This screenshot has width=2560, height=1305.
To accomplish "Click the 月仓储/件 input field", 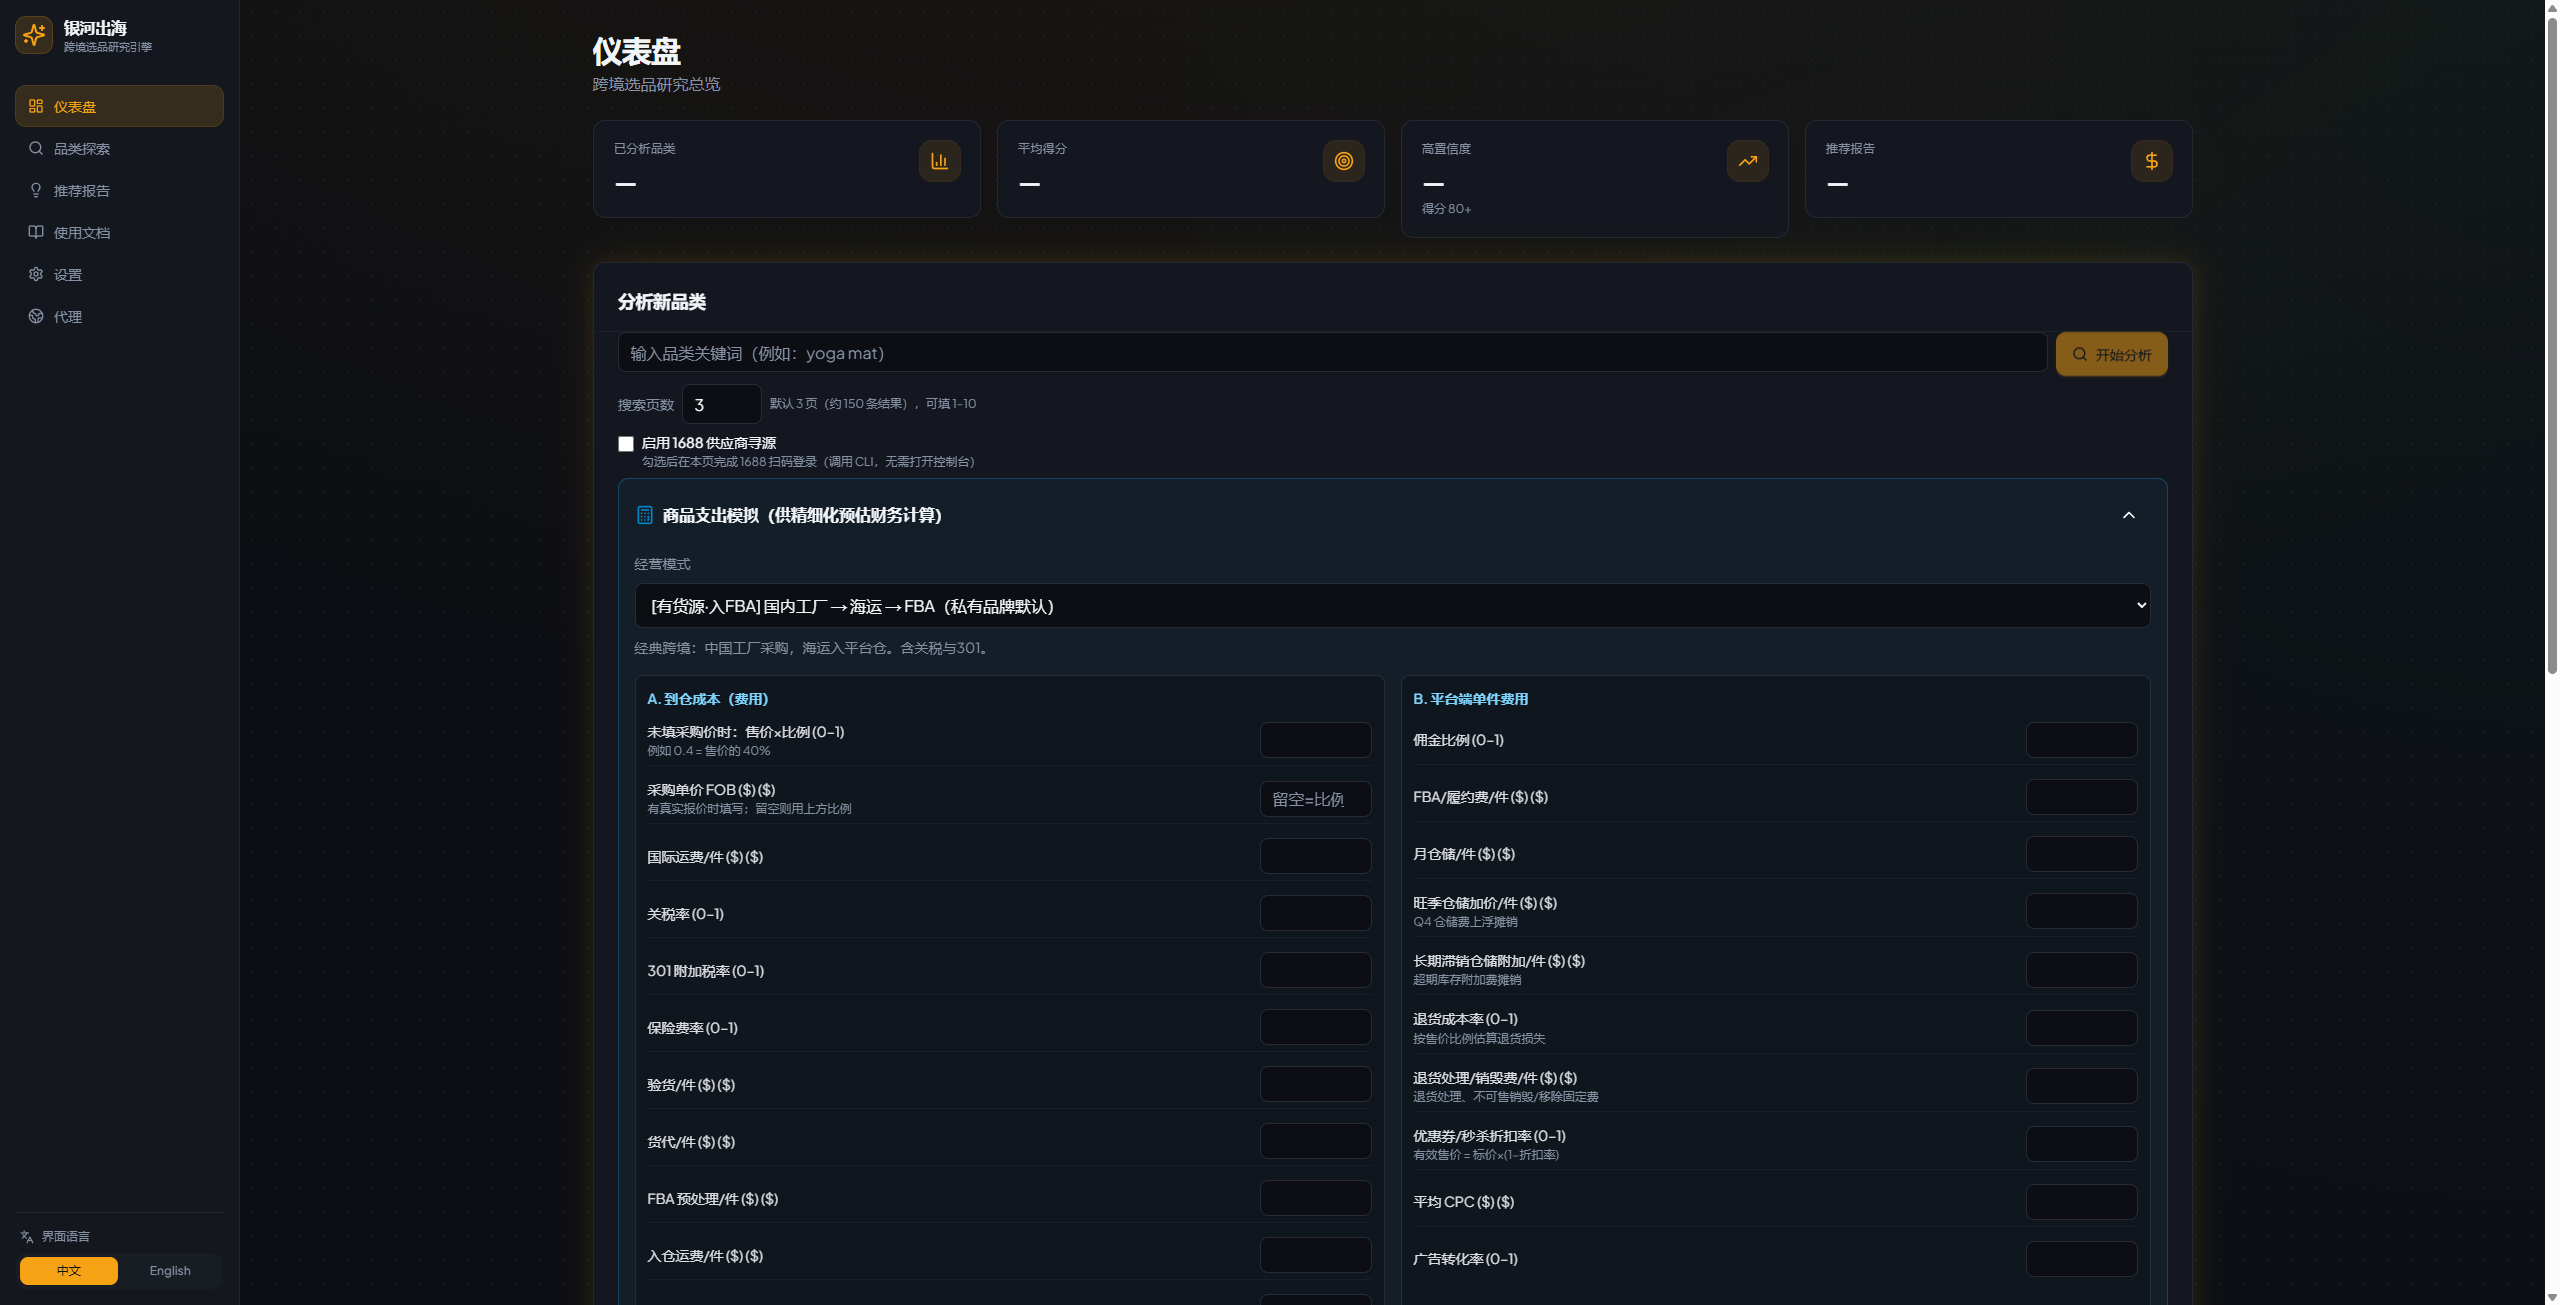I will click(2081, 854).
